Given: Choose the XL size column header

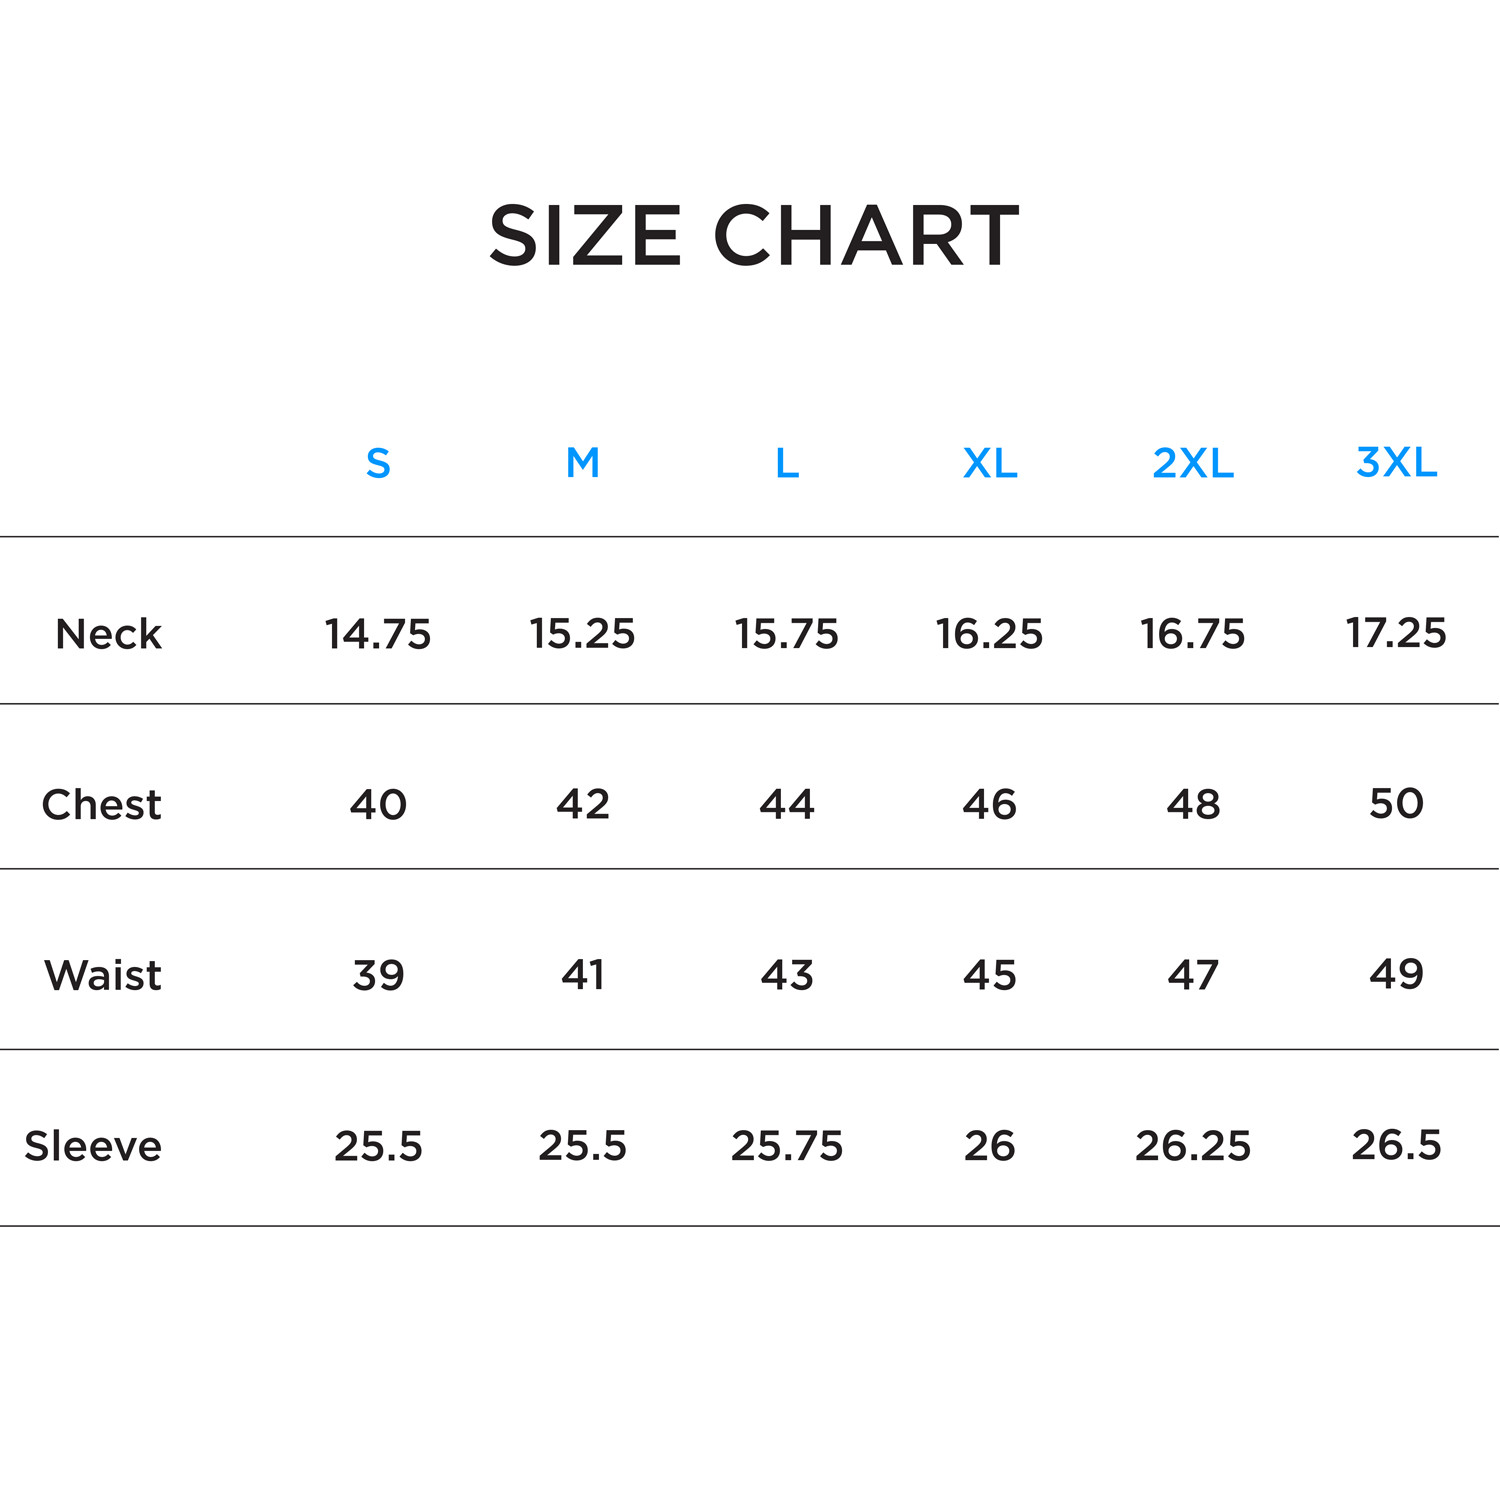Looking at the screenshot, I should coord(990,463).
